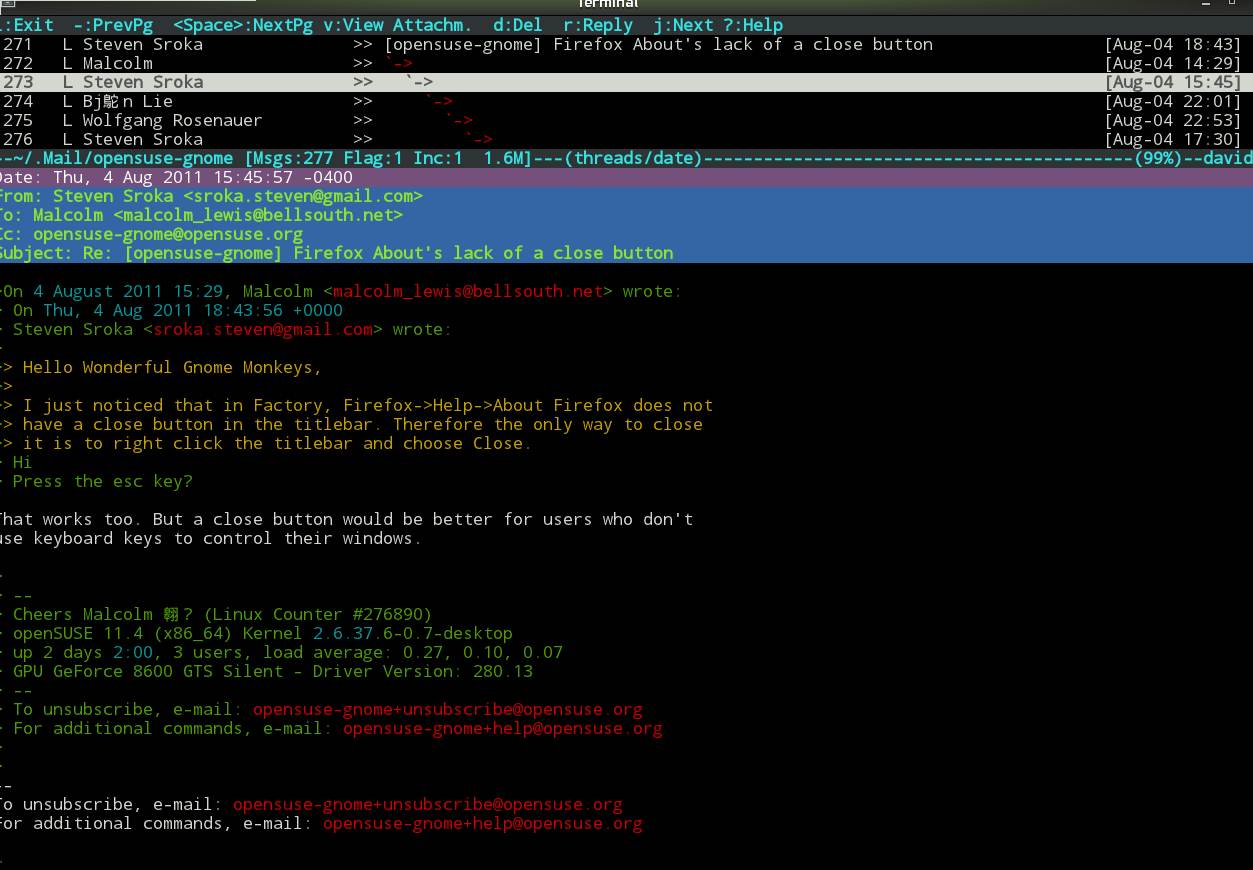Image resolution: width=1253 pixels, height=870 pixels.
Task: Click the 'I just noticed that in Factory' line
Action: click(x=368, y=405)
